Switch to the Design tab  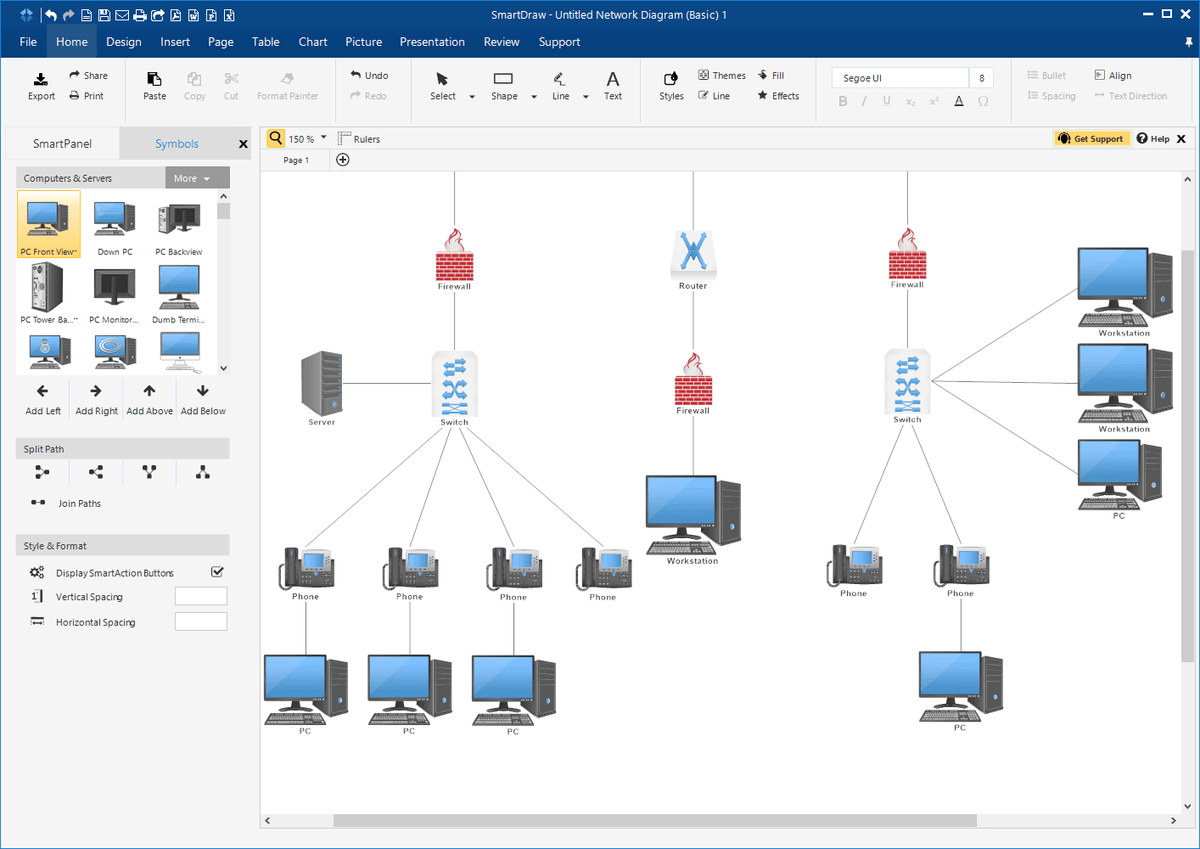tap(123, 42)
